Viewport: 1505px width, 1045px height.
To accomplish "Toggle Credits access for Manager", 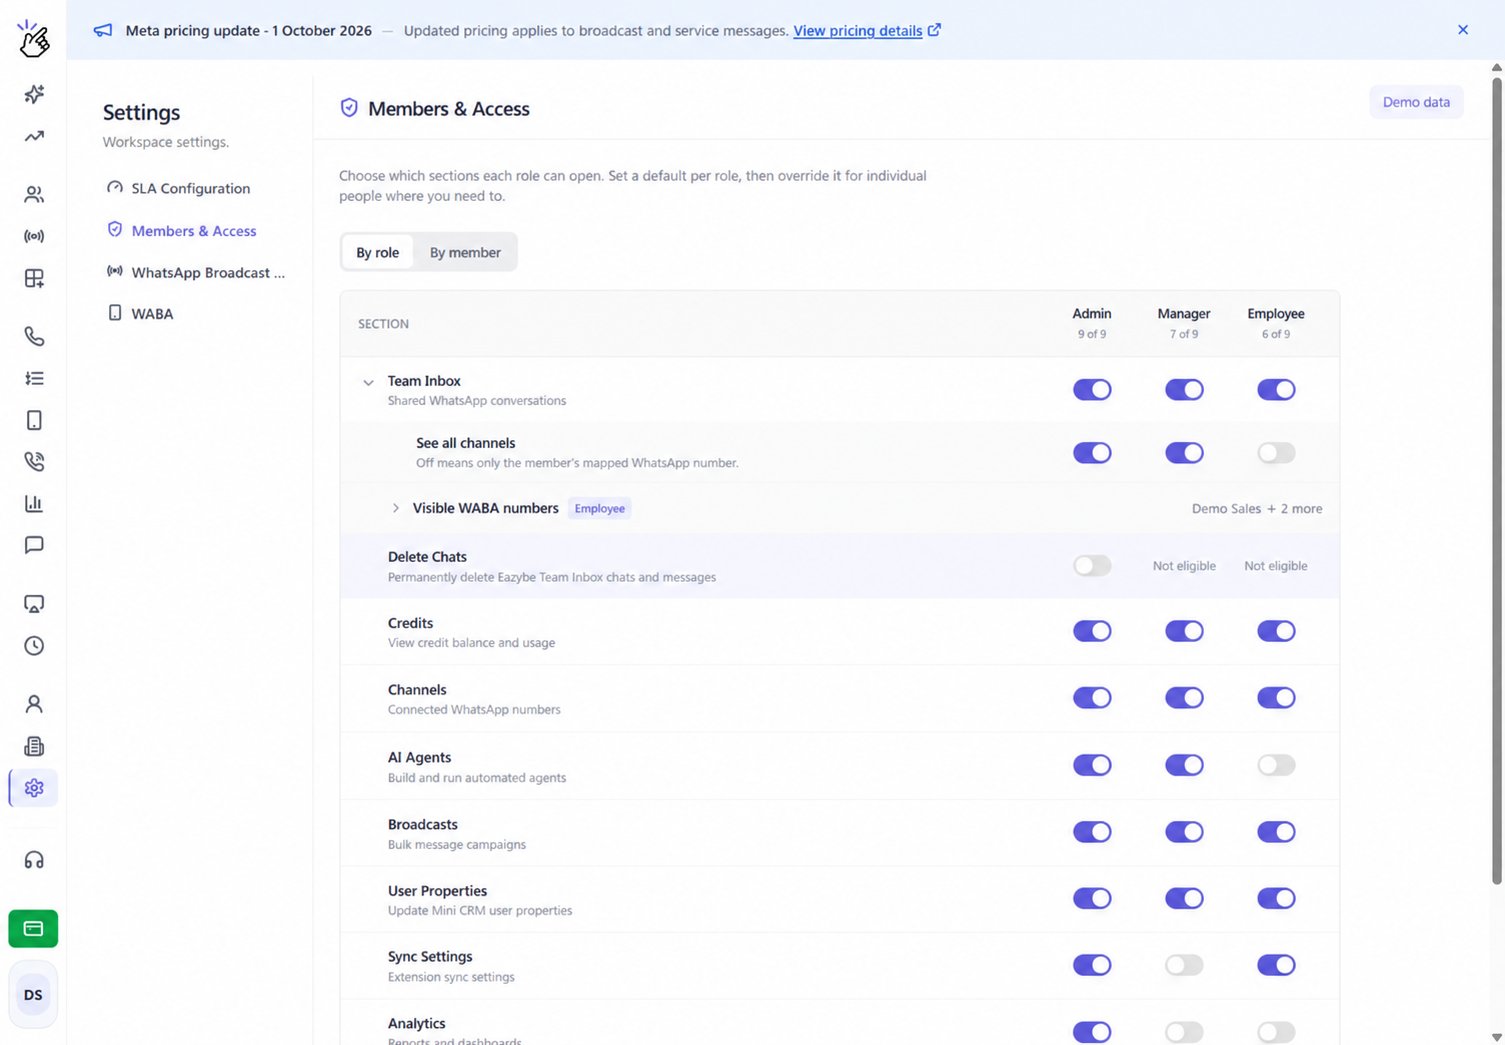I will coord(1184,631).
